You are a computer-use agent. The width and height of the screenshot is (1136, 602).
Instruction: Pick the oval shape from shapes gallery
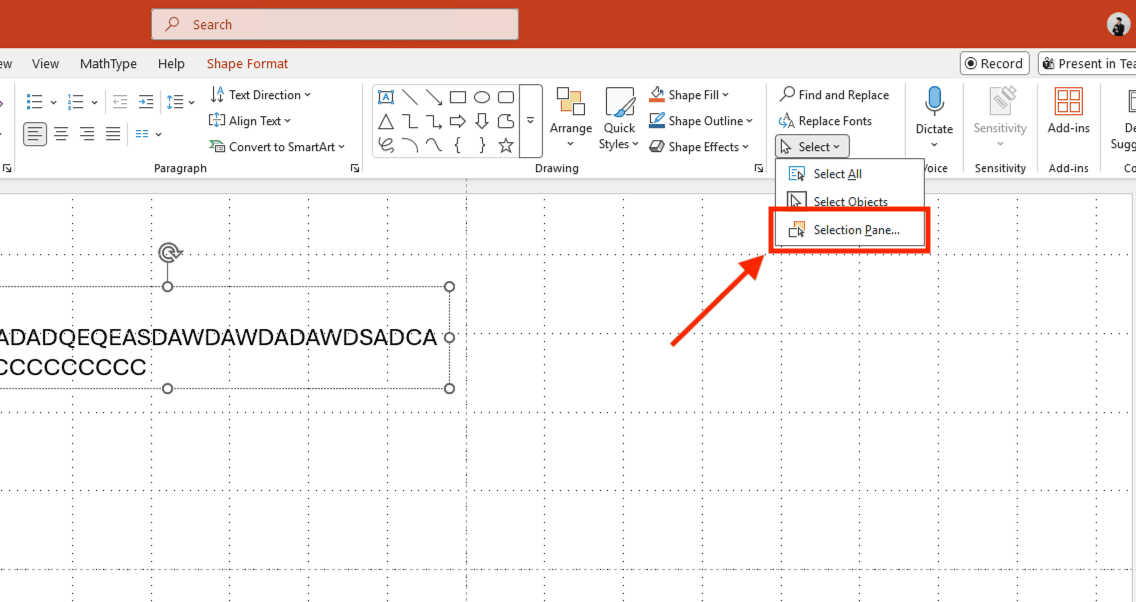482,97
